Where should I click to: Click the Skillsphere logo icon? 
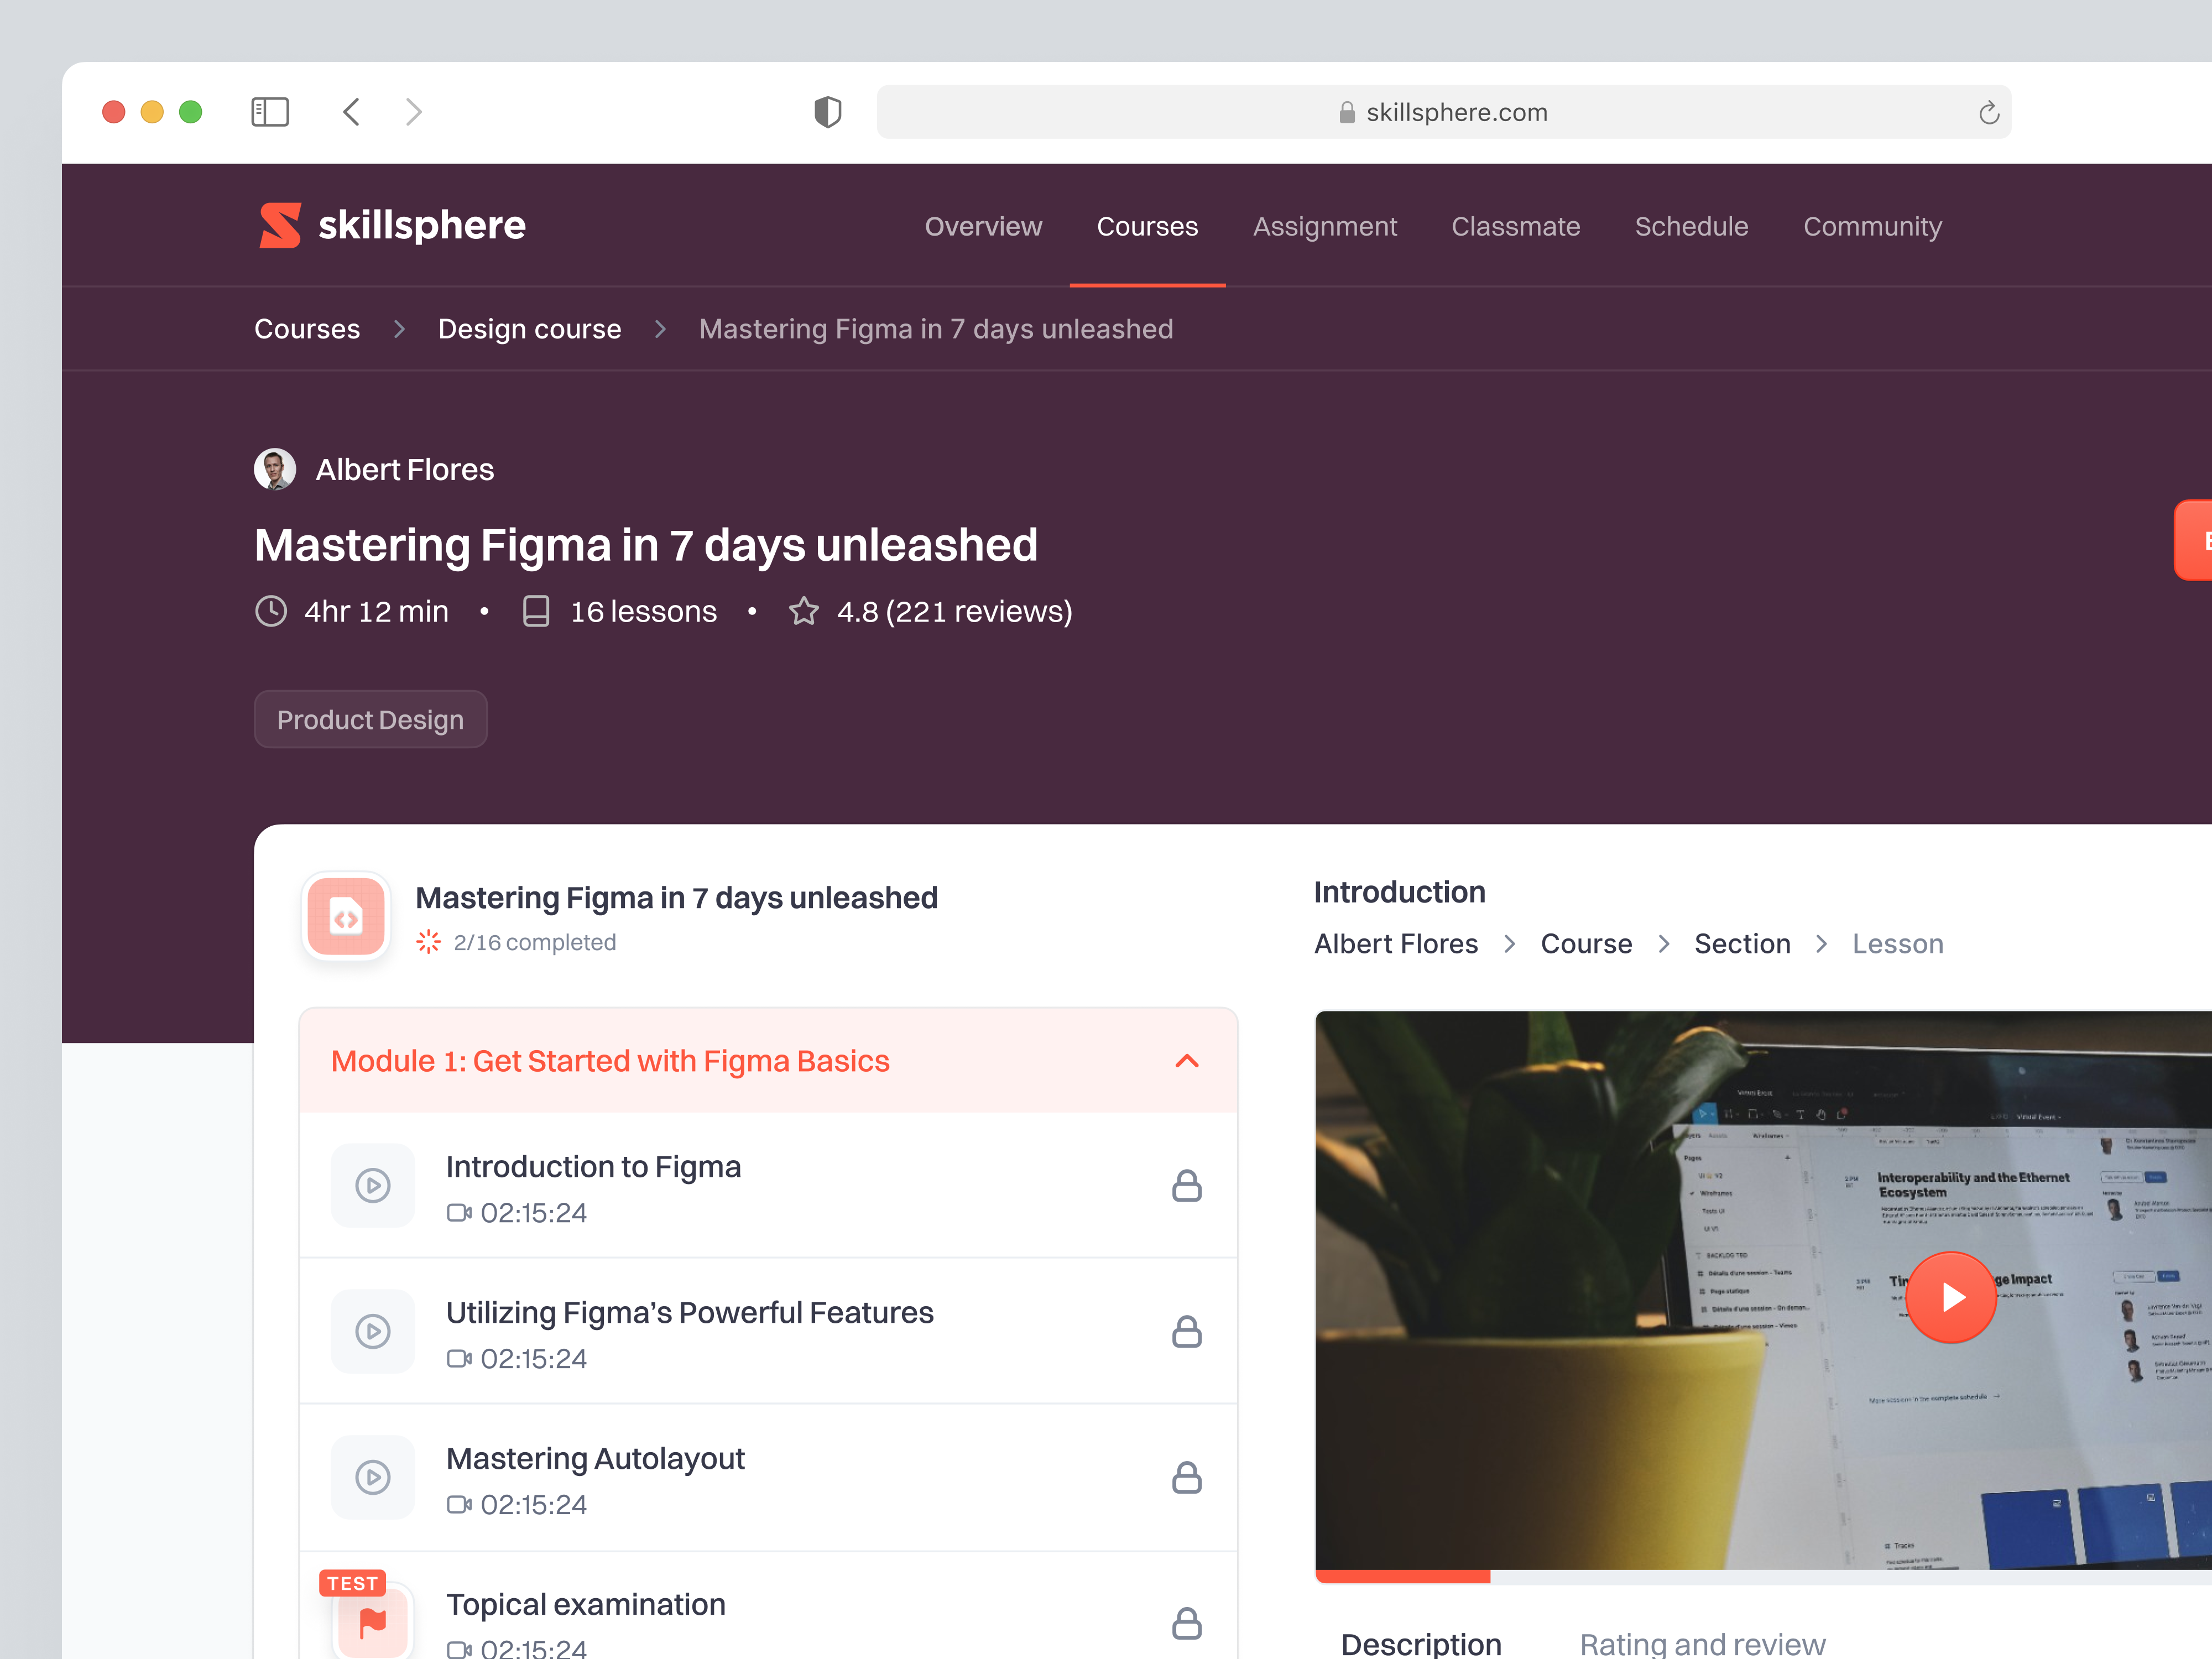pyautogui.click(x=280, y=226)
